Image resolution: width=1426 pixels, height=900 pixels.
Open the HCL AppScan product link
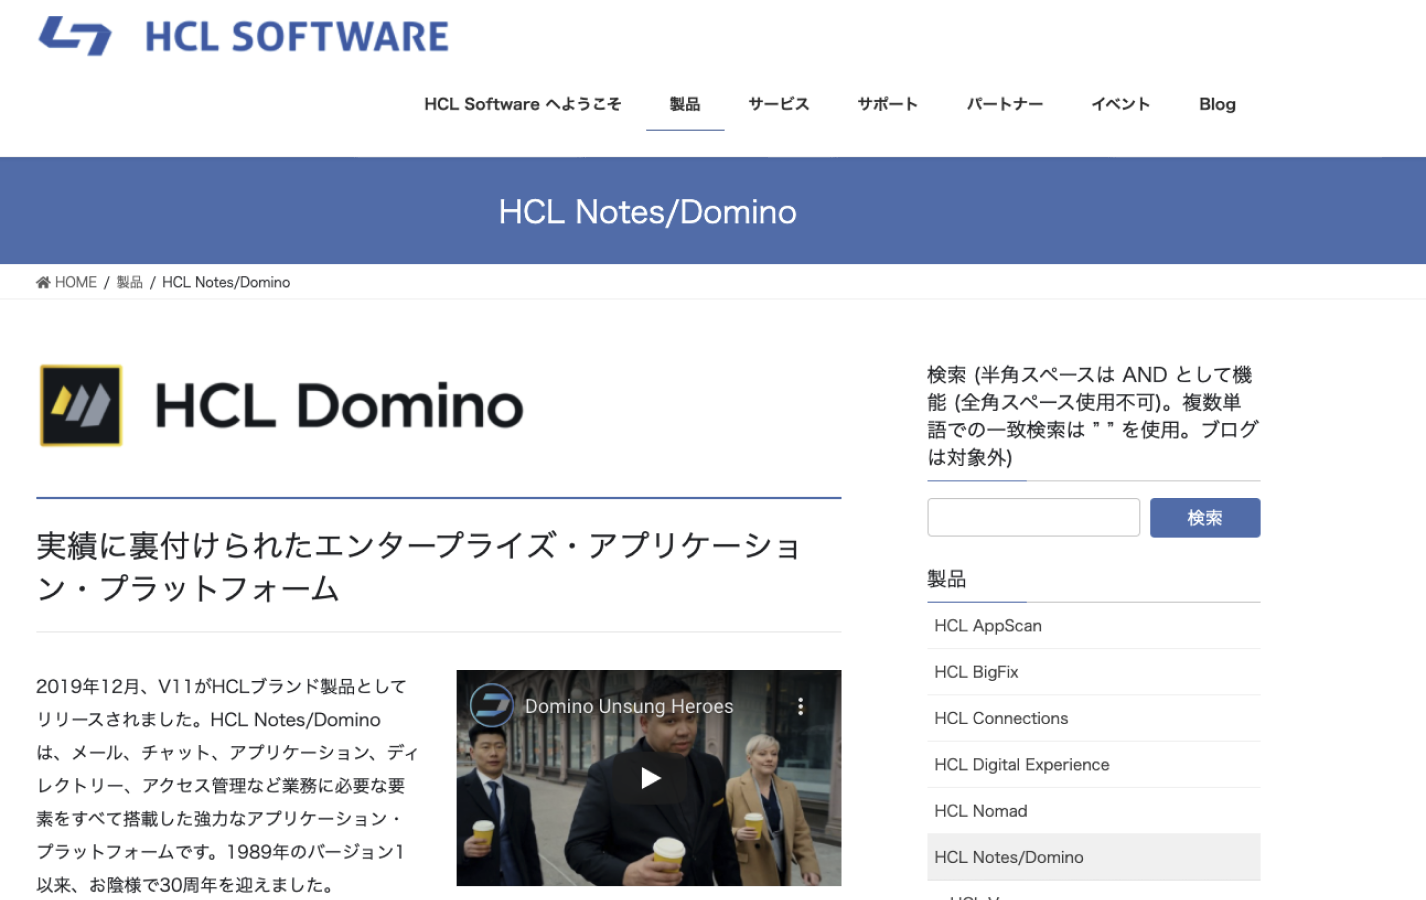point(1093,626)
